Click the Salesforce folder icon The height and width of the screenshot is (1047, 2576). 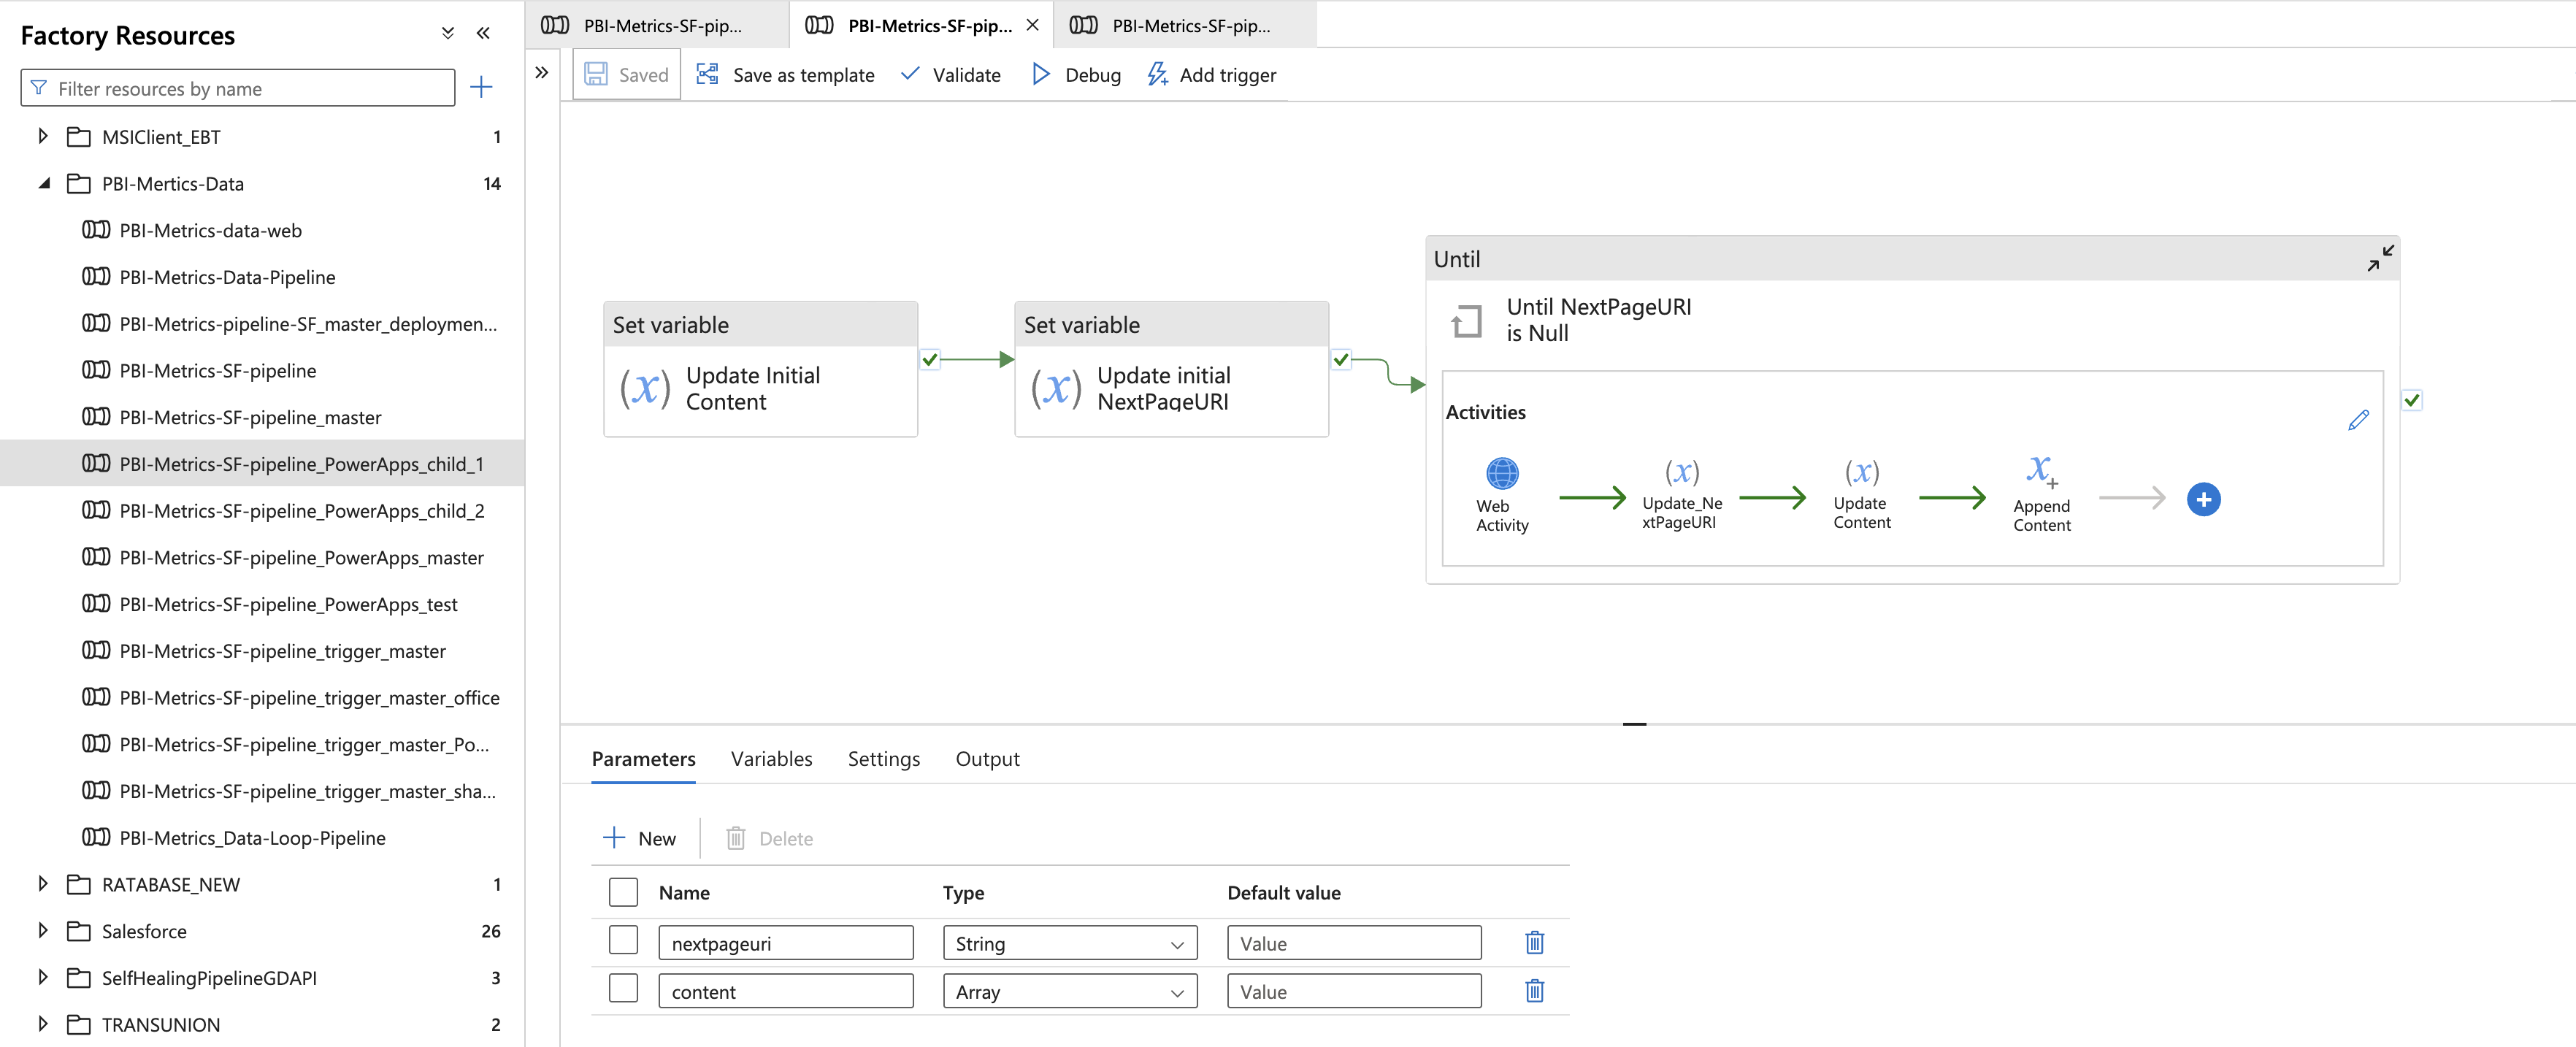(79, 931)
